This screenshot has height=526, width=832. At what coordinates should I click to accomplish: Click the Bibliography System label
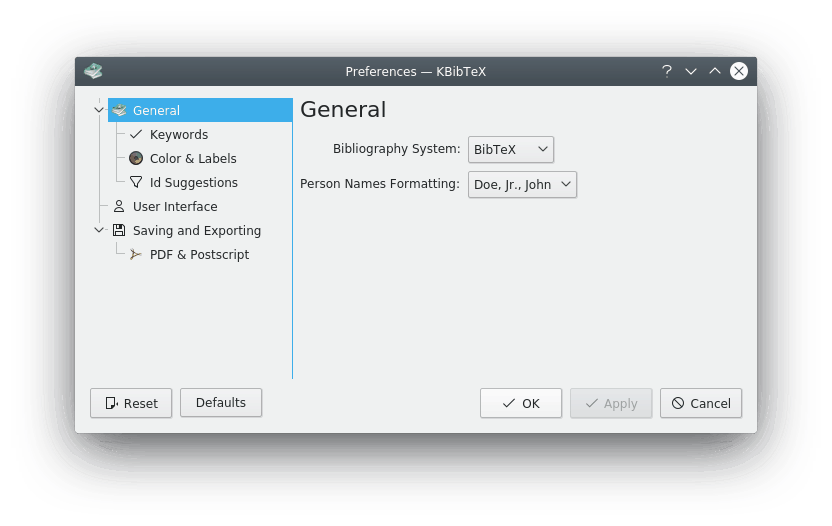pos(396,149)
